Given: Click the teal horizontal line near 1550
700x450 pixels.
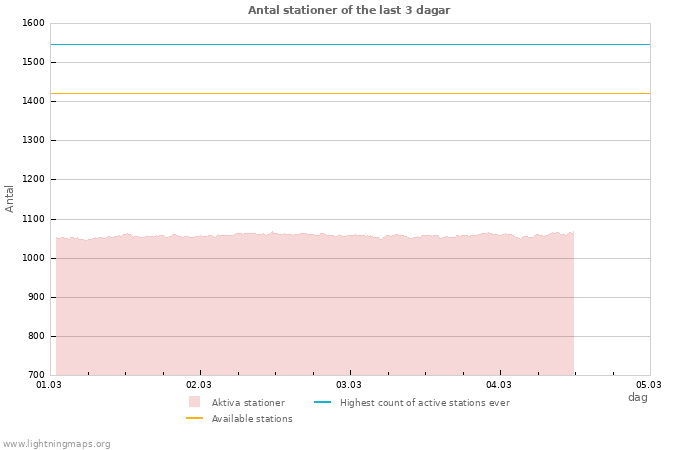Looking at the screenshot, I should [x=350, y=44].
